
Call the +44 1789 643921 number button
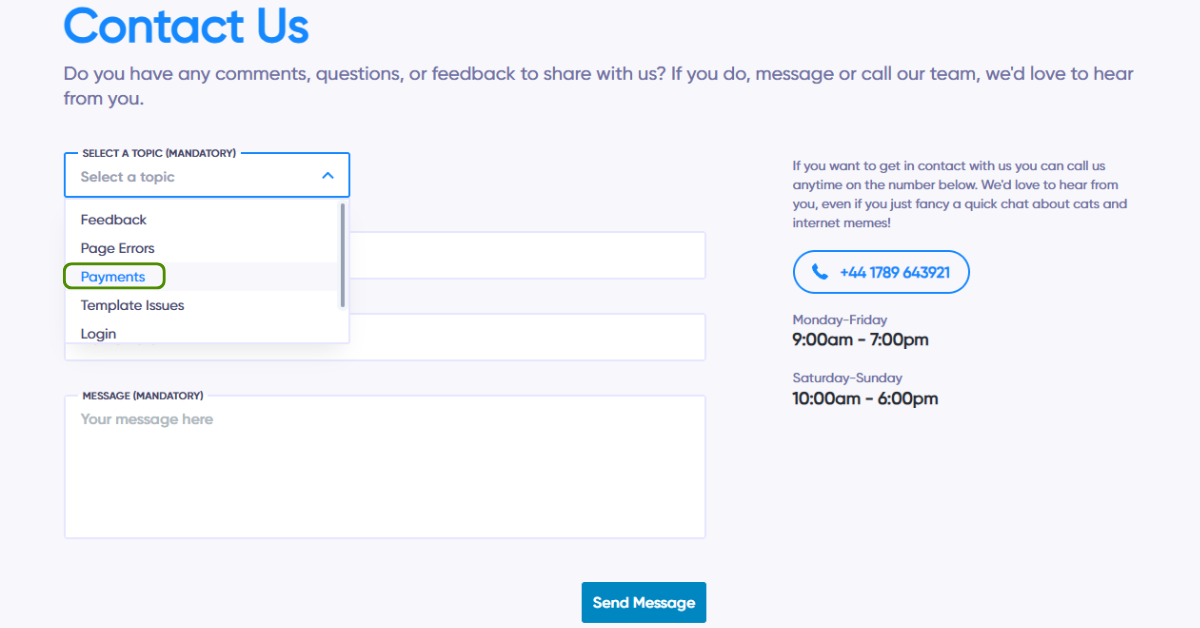pyautogui.click(x=881, y=272)
